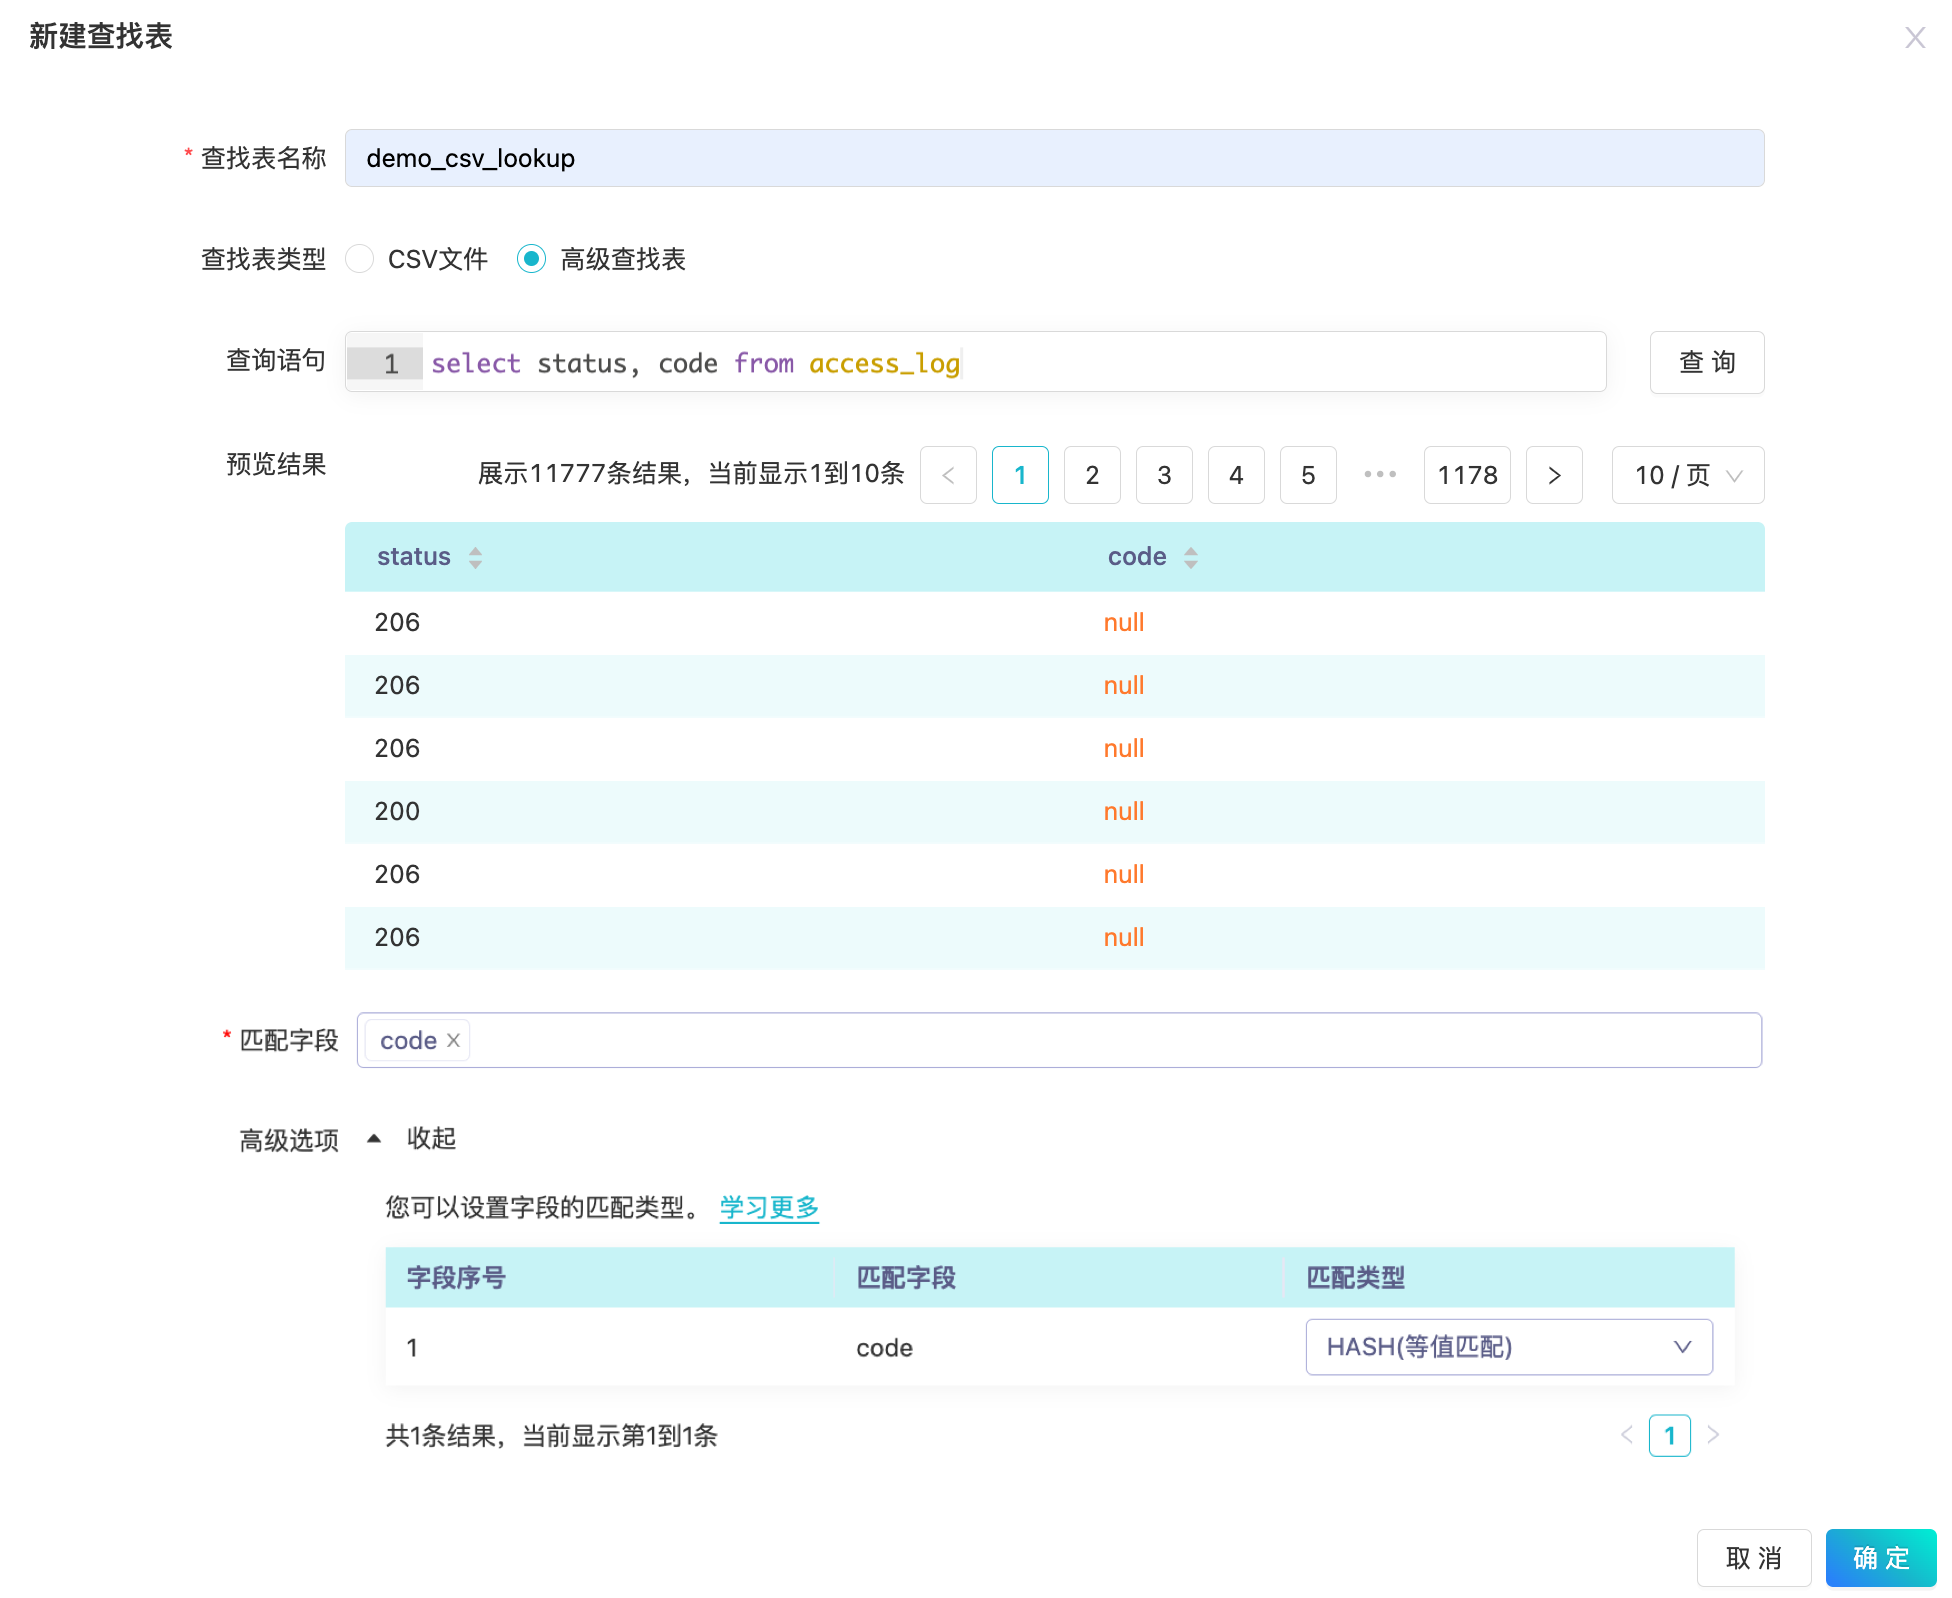Close the 新建查找表 dialog
This screenshot has height=1598, width=1952.
tap(1914, 38)
